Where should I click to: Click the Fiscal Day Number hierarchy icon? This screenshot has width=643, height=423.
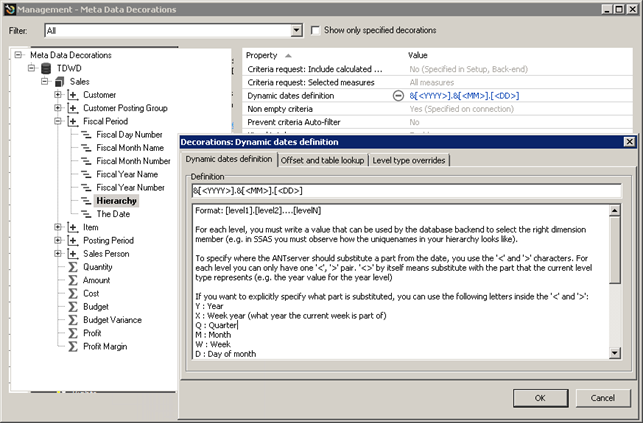pos(86,134)
